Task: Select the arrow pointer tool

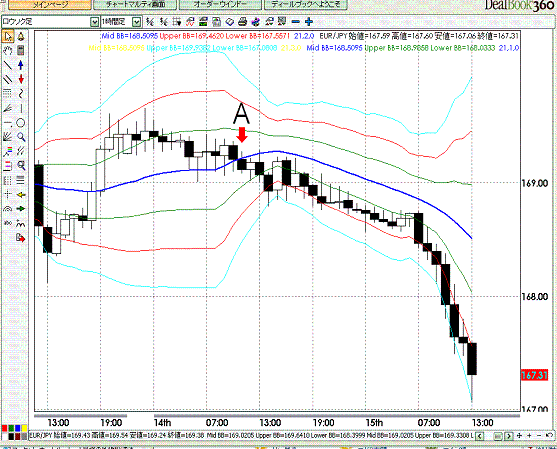Action: (x=8, y=36)
